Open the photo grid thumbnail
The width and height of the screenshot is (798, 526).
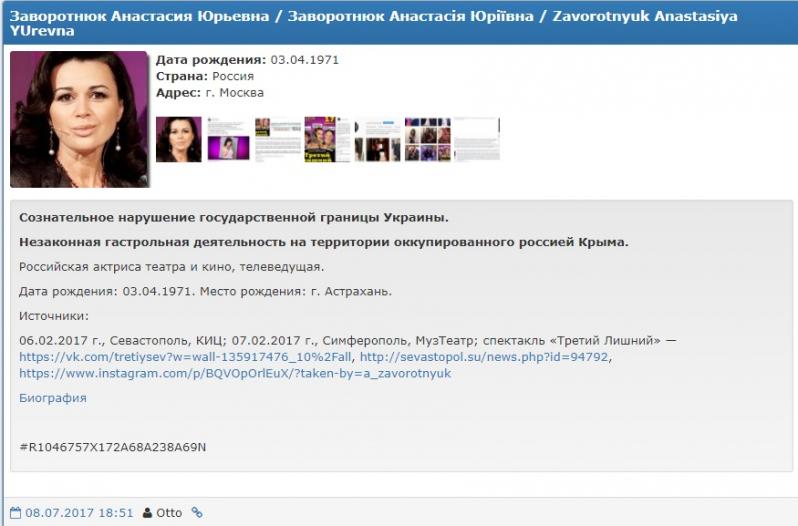(x=427, y=139)
